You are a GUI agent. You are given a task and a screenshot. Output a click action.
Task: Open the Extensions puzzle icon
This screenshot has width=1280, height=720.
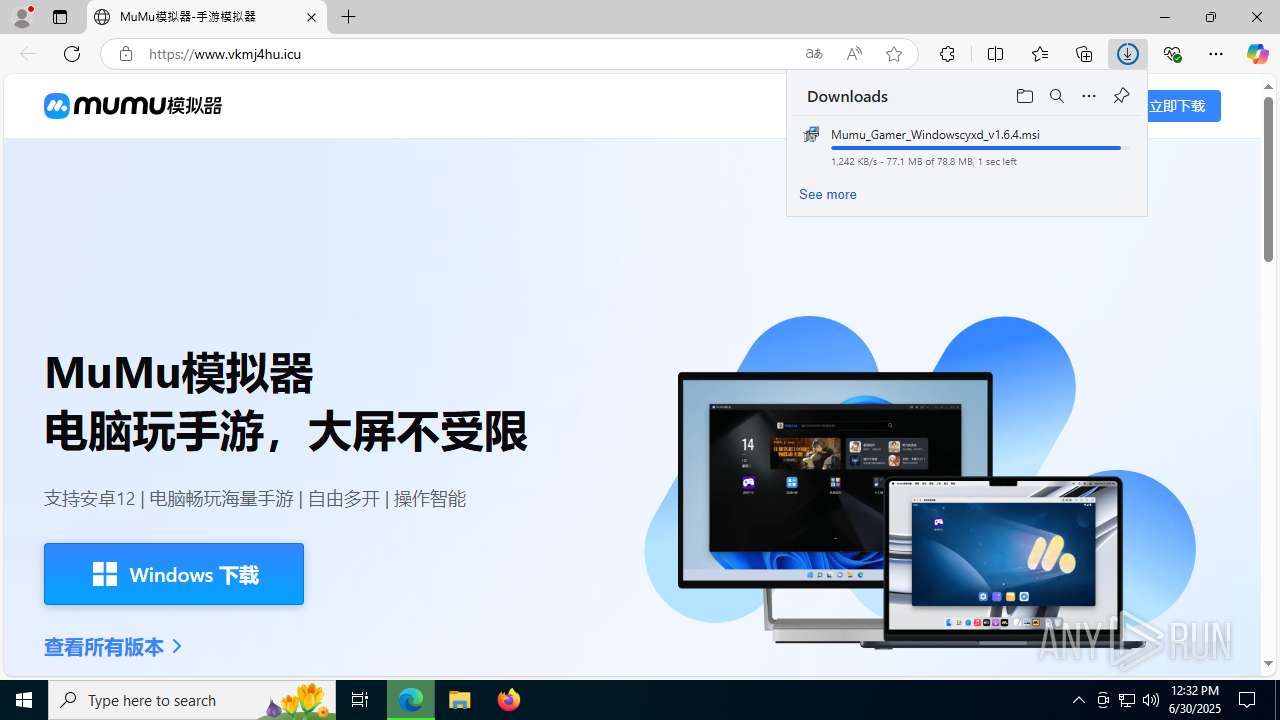click(947, 54)
